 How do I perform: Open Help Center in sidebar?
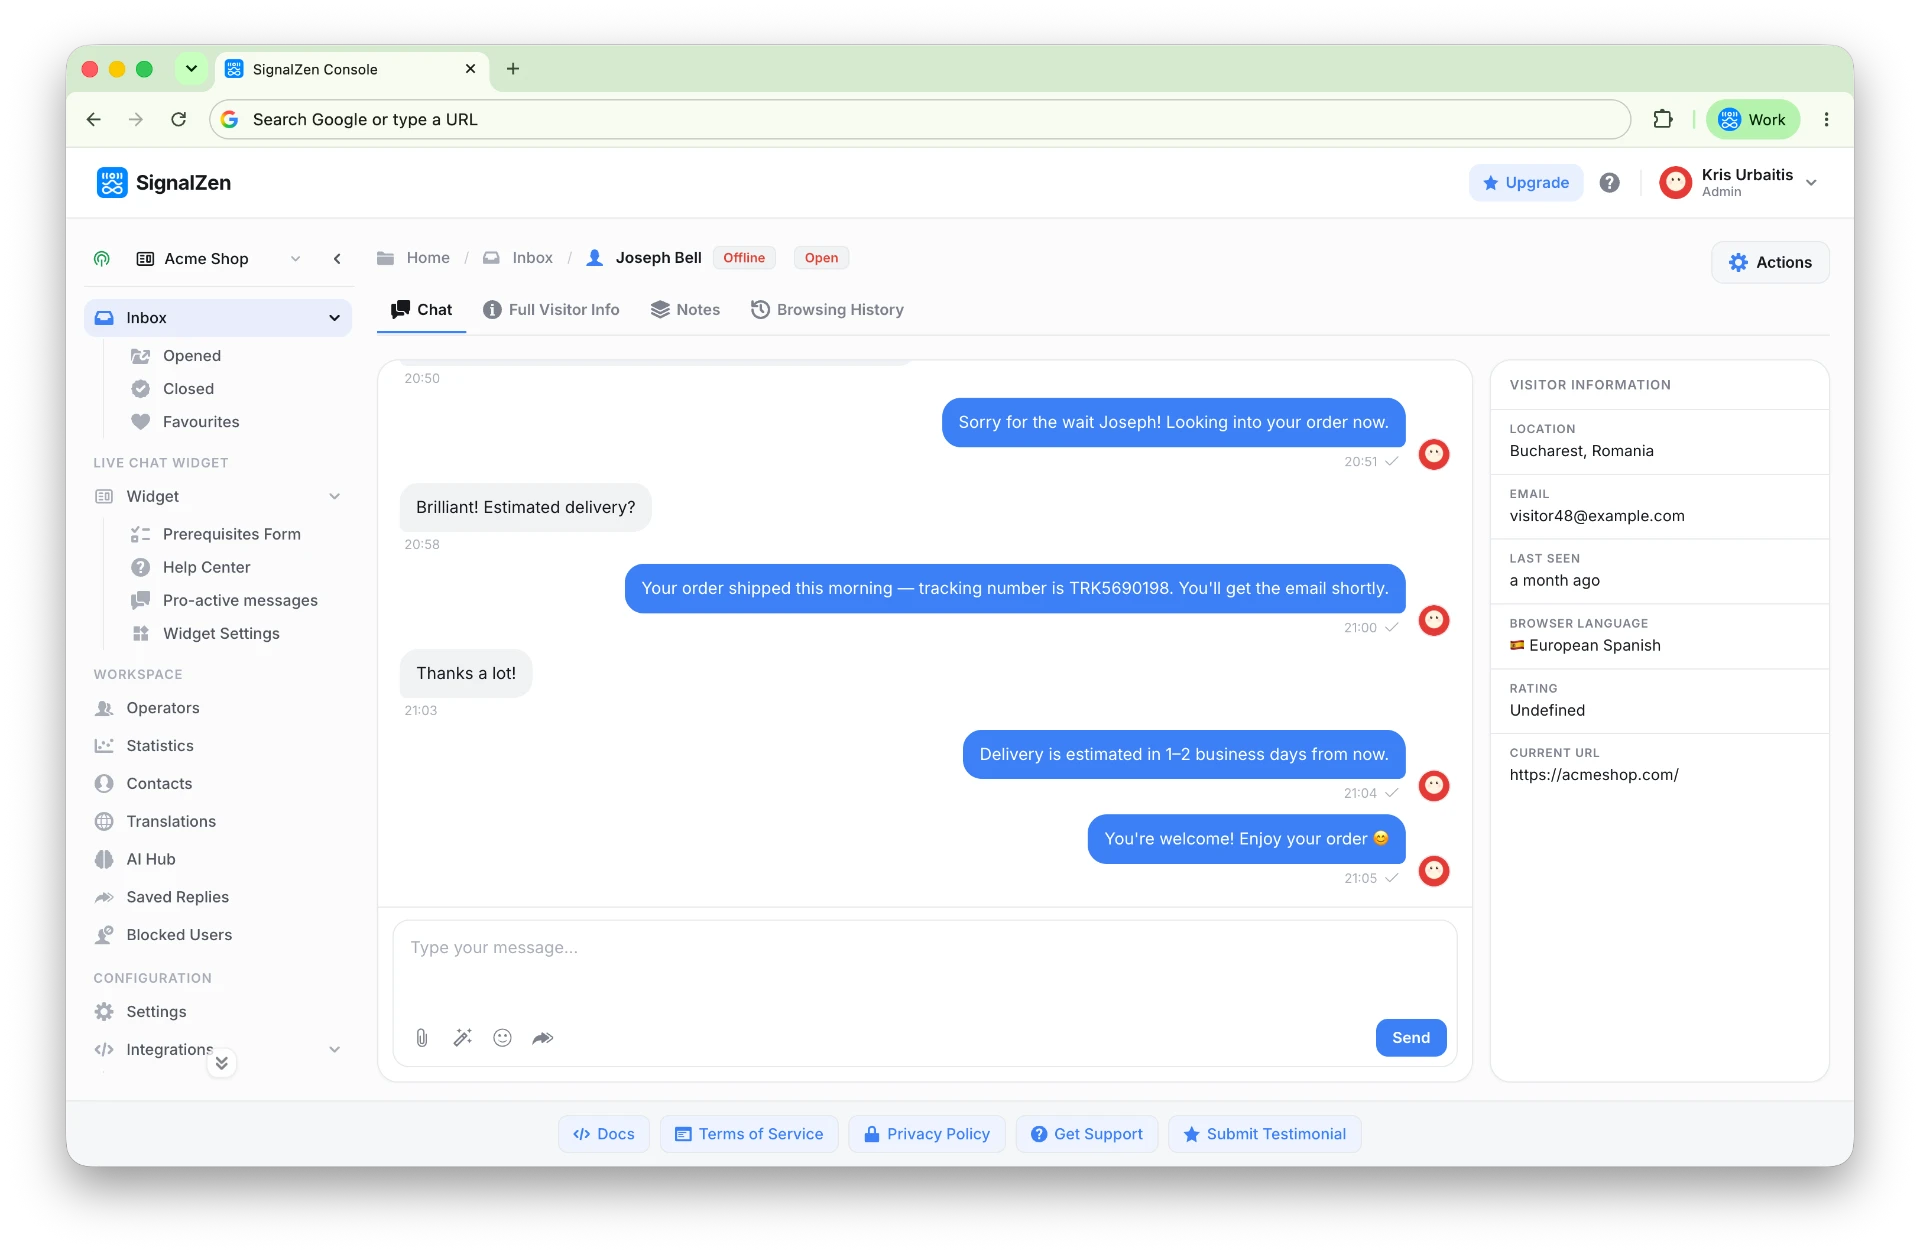[207, 567]
